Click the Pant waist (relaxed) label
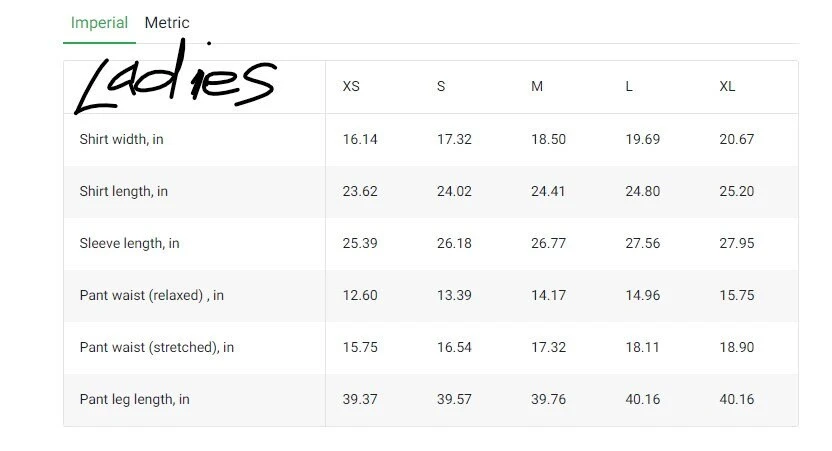The image size is (832, 451). [x=151, y=296]
